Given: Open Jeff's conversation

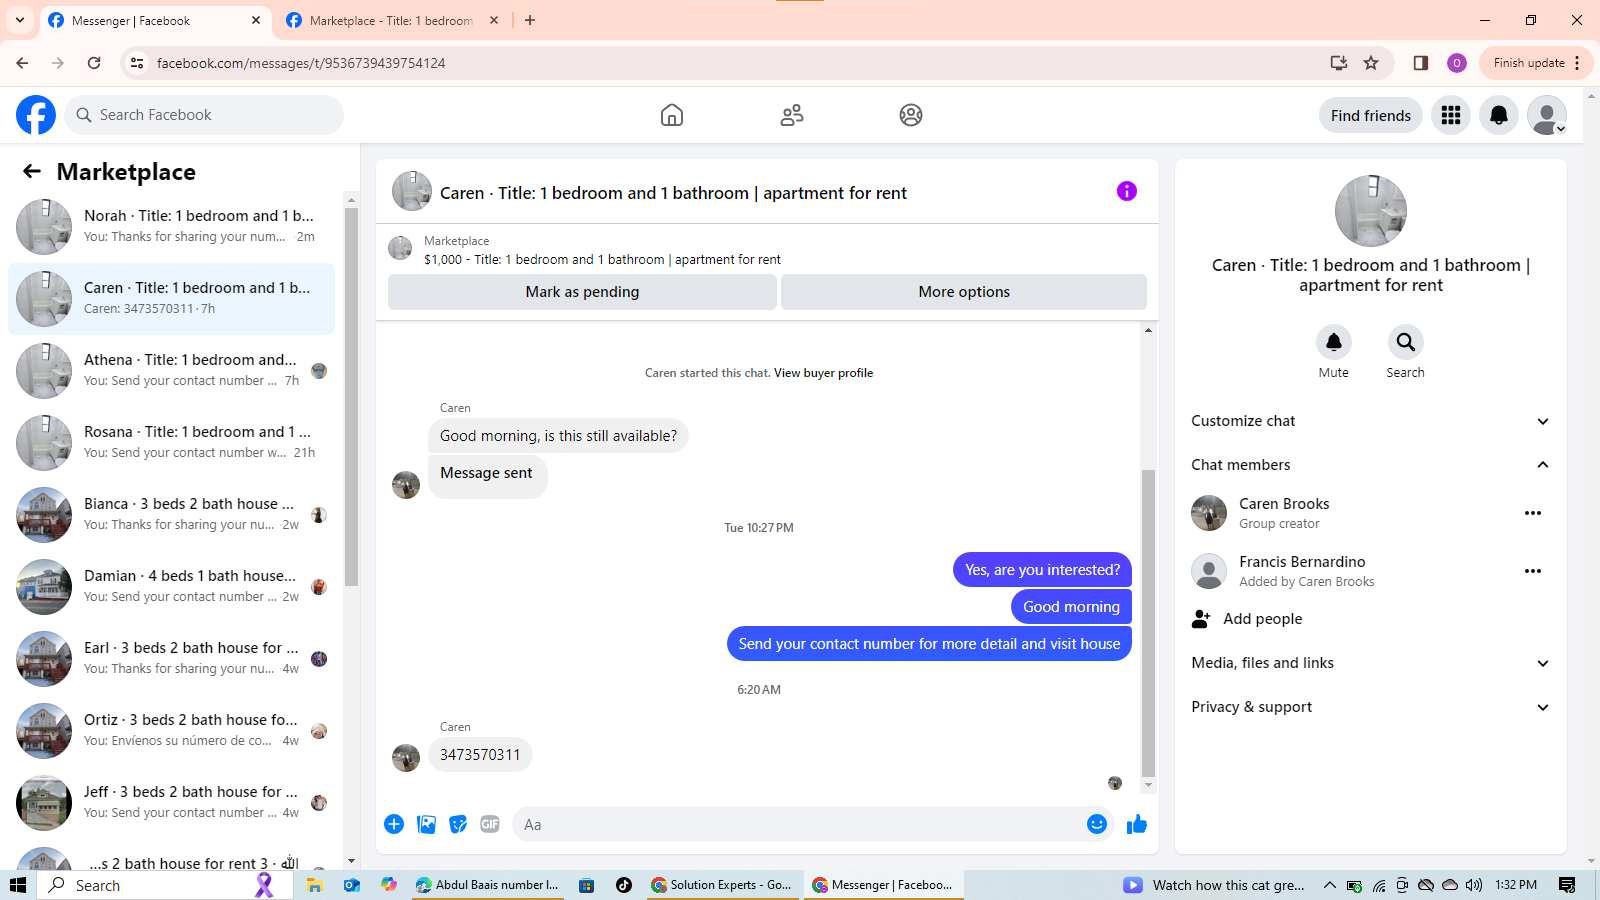Looking at the screenshot, I should (x=172, y=803).
